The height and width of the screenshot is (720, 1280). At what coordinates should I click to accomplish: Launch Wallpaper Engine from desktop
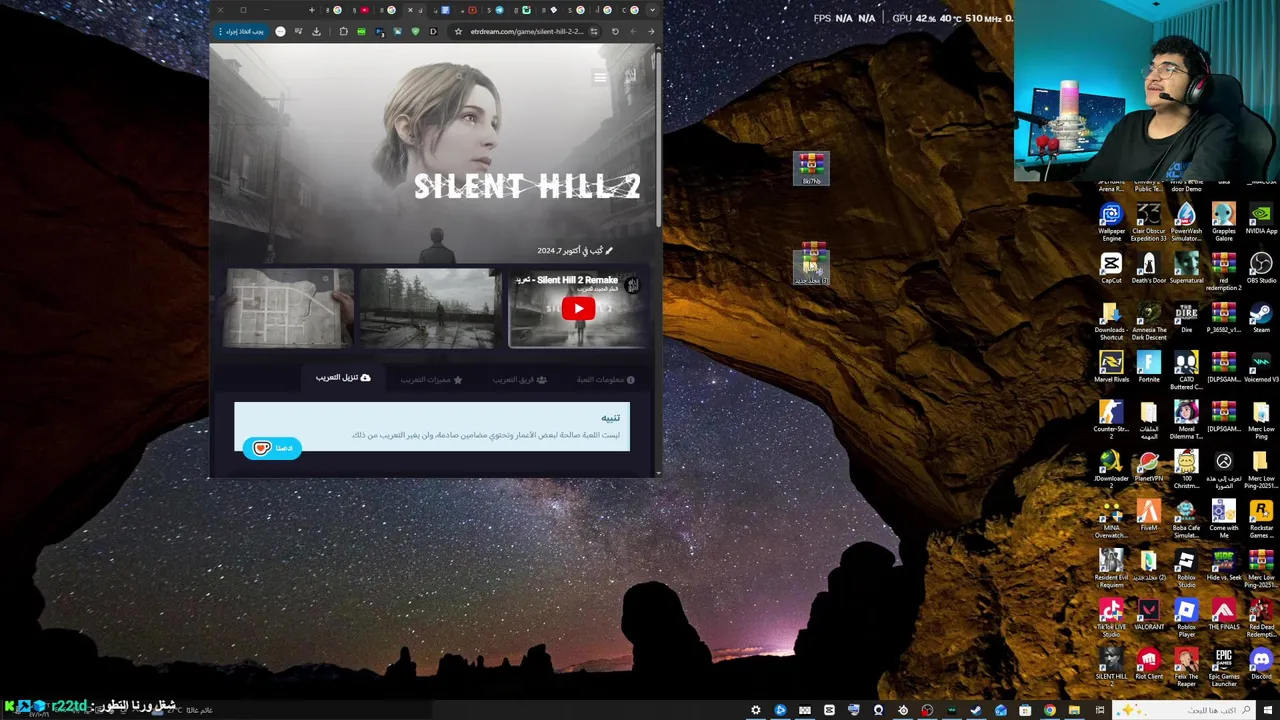click(x=1111, y=222)
